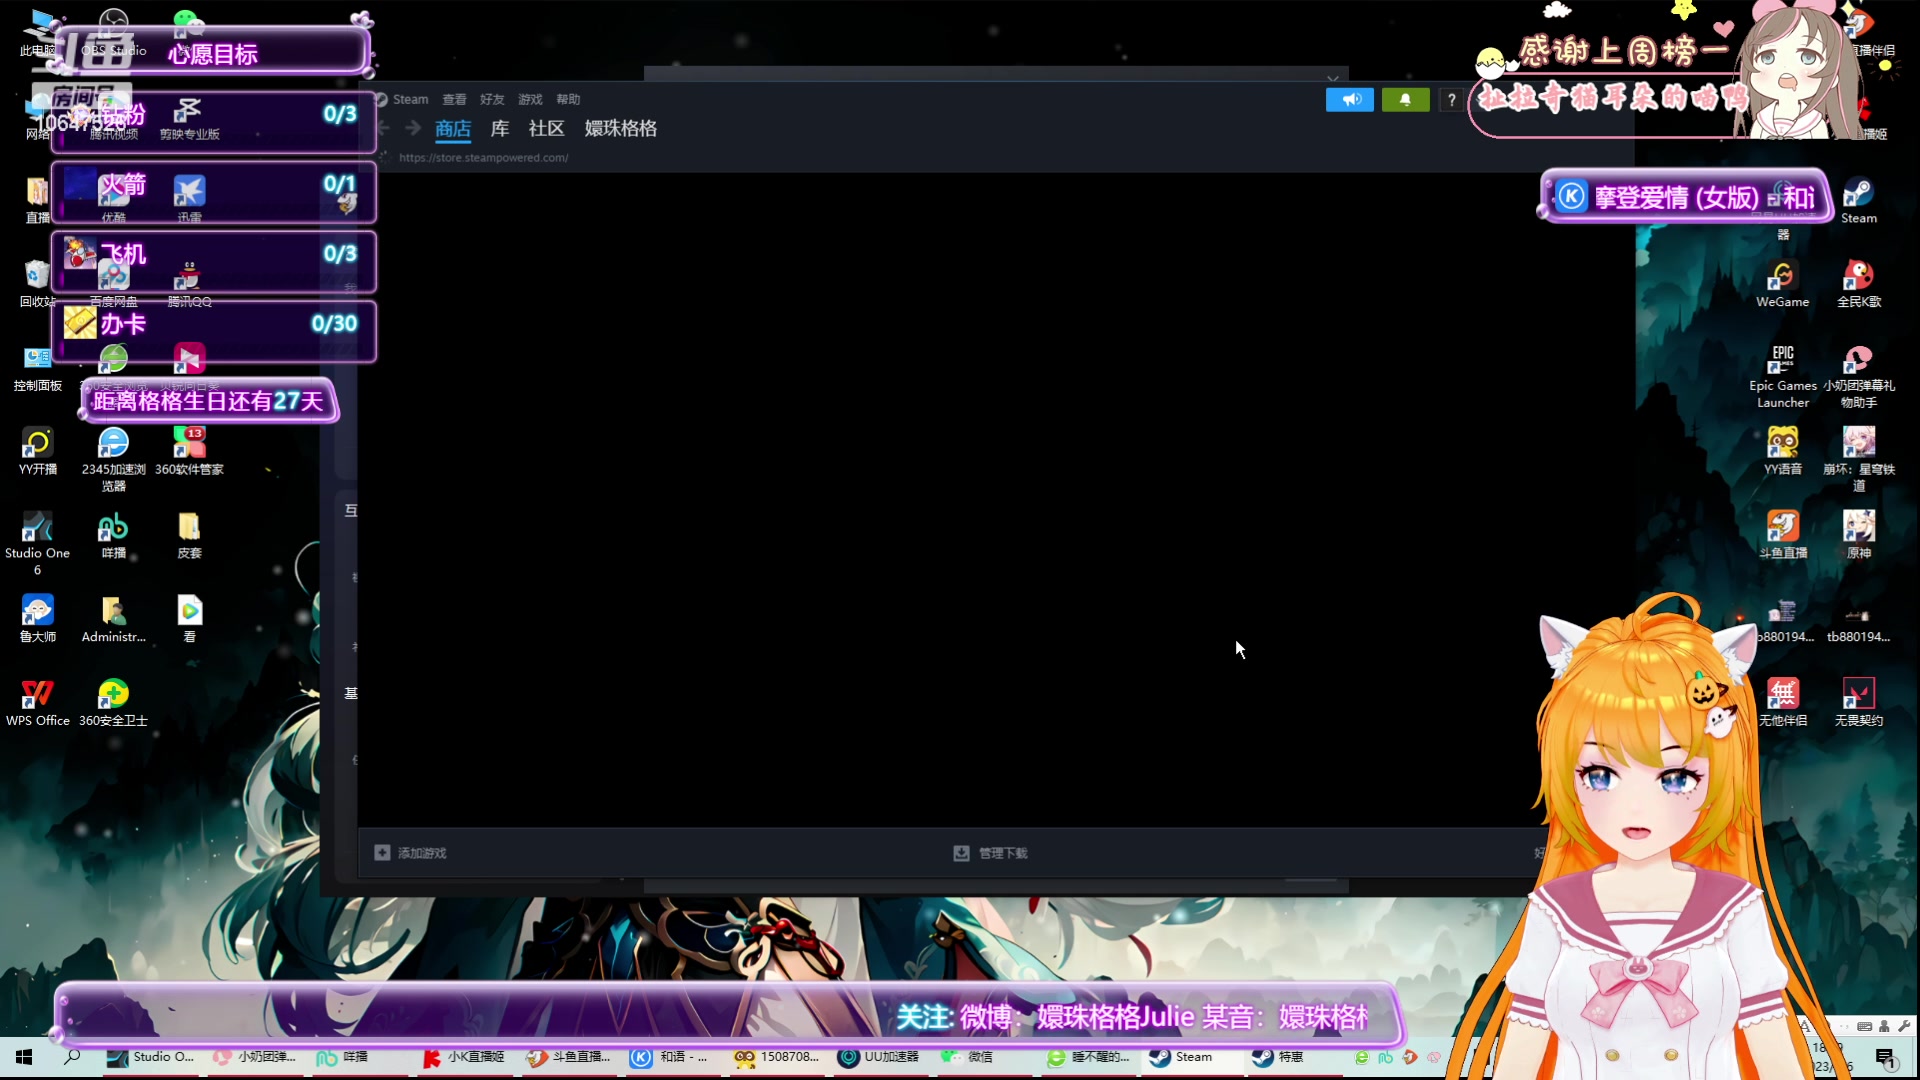Open Steam announcements megaphone button

pos(1349,99)
